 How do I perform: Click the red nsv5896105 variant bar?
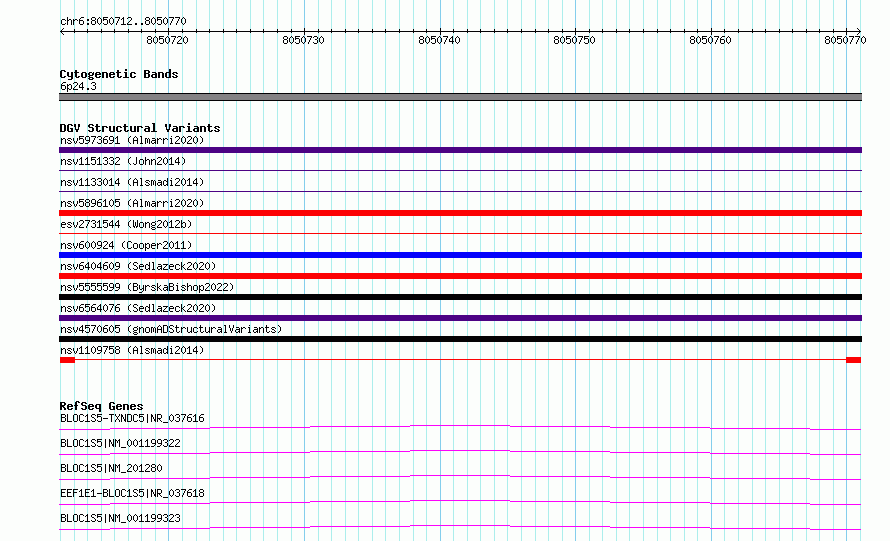(460, 213)
